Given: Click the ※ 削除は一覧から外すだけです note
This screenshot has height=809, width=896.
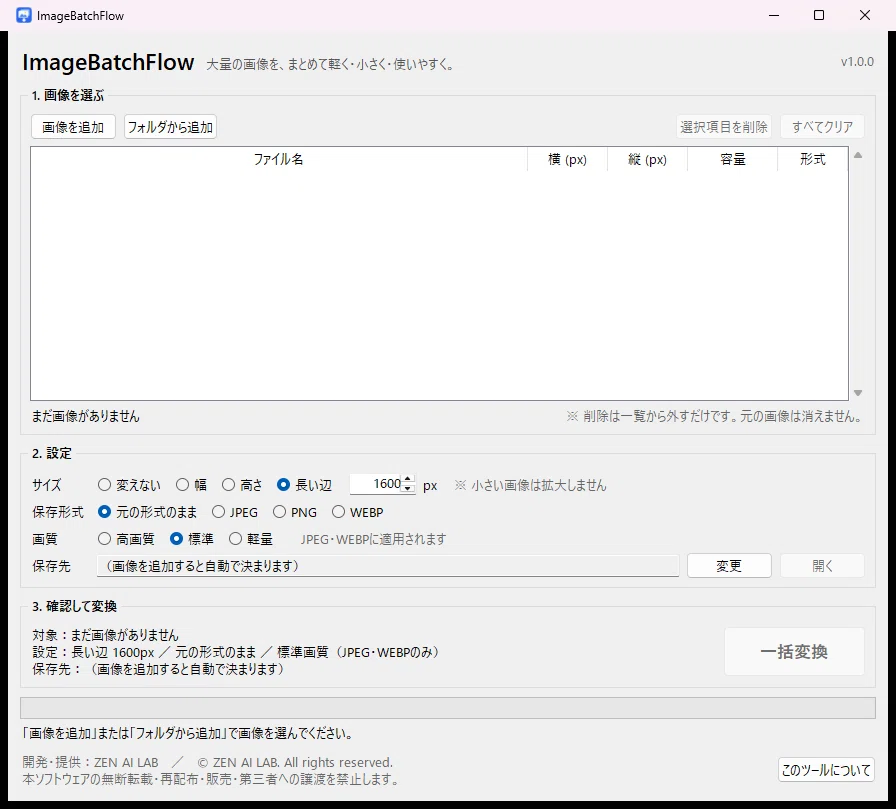Looking at the screenshot, I should point(714,416).
